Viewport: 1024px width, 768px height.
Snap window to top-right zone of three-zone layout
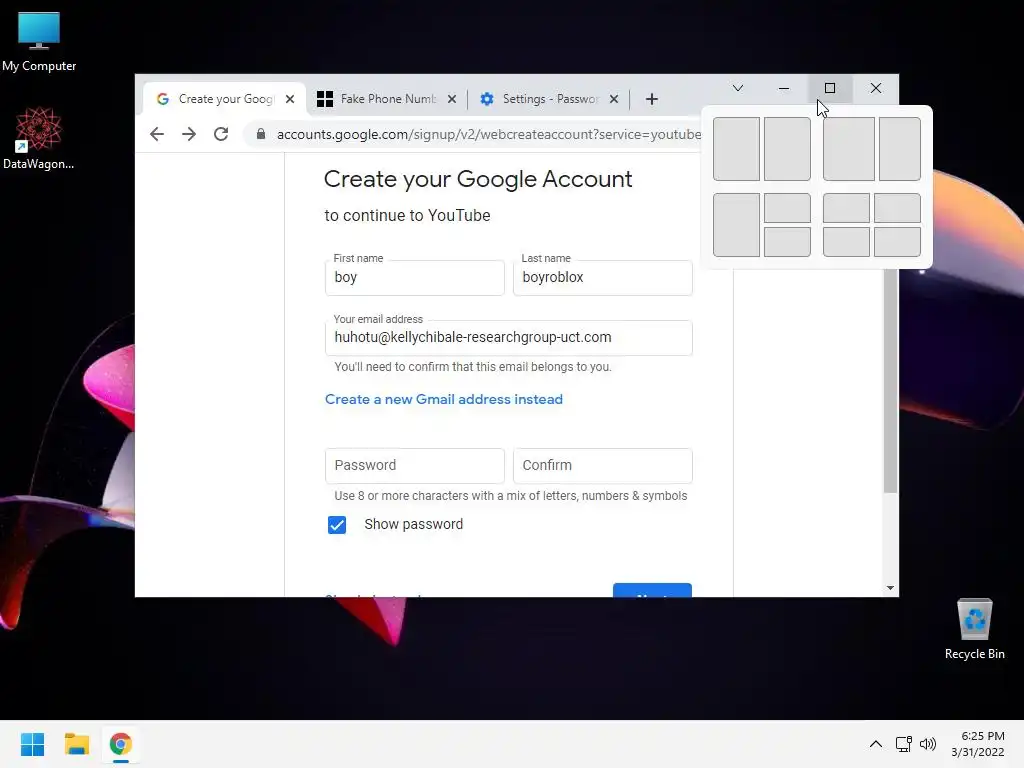pyautogui.click(x=787, y=208)
